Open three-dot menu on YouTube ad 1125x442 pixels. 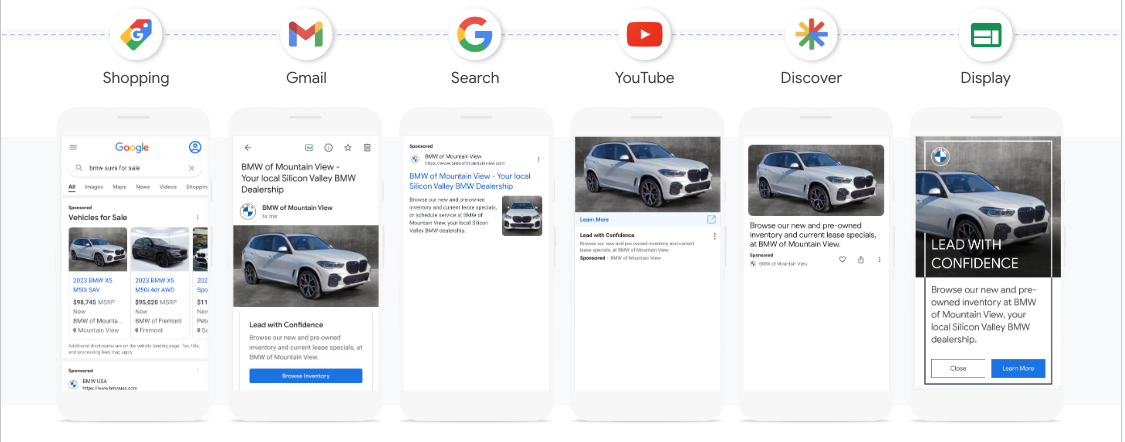click(x=714, y=236)
